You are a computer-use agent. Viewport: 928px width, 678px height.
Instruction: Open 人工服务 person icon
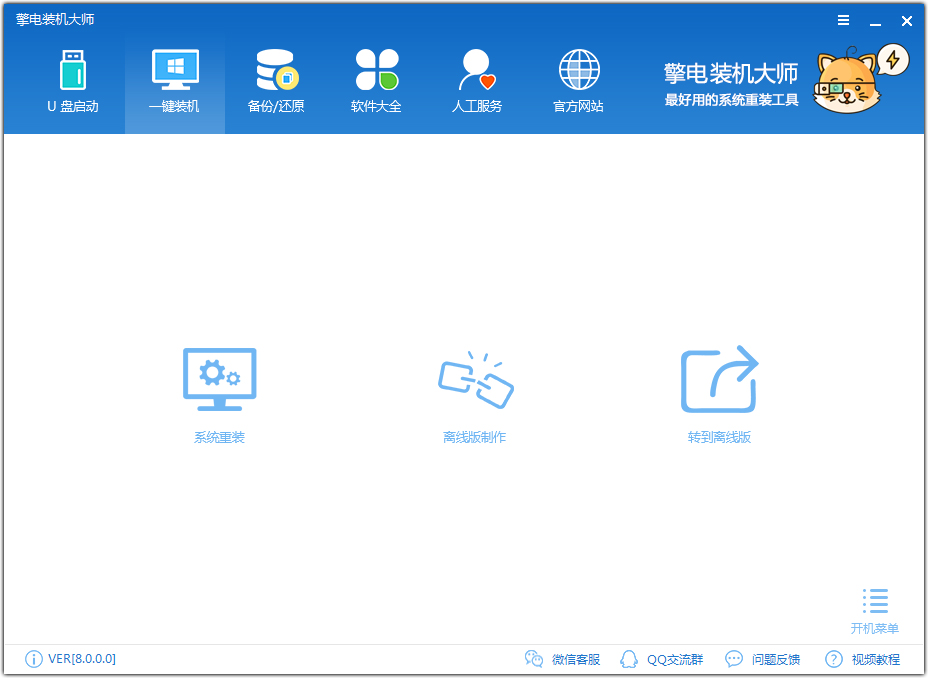(x=477, y=69)
